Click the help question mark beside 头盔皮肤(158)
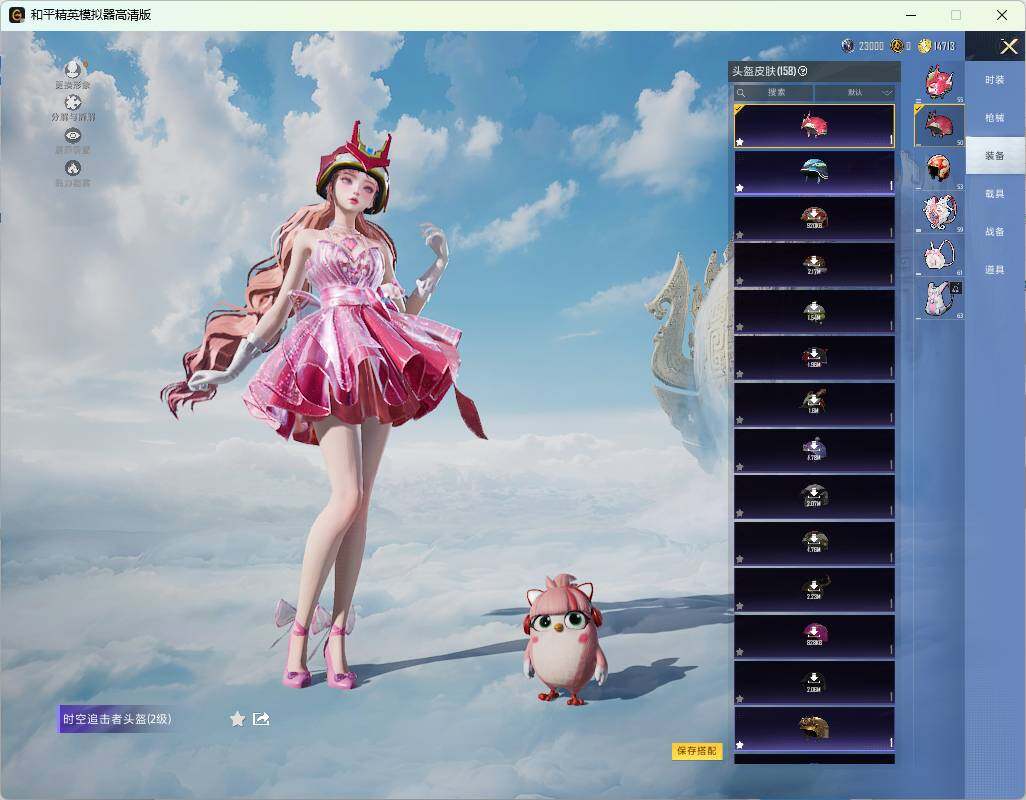Screen dimensions: 1026x800 pyautogui.click(x=803, y=71)
